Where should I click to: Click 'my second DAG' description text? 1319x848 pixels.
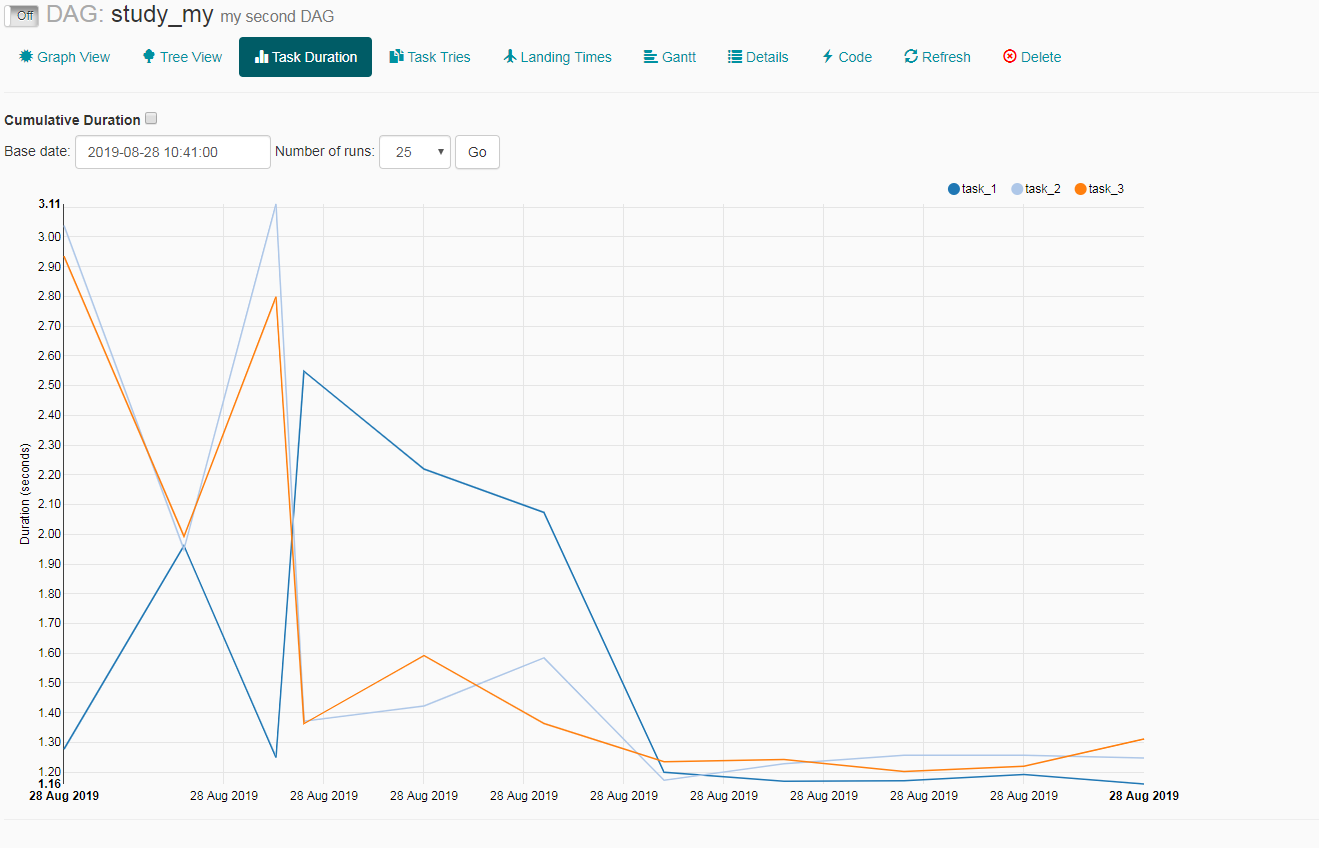click(277, 17)
